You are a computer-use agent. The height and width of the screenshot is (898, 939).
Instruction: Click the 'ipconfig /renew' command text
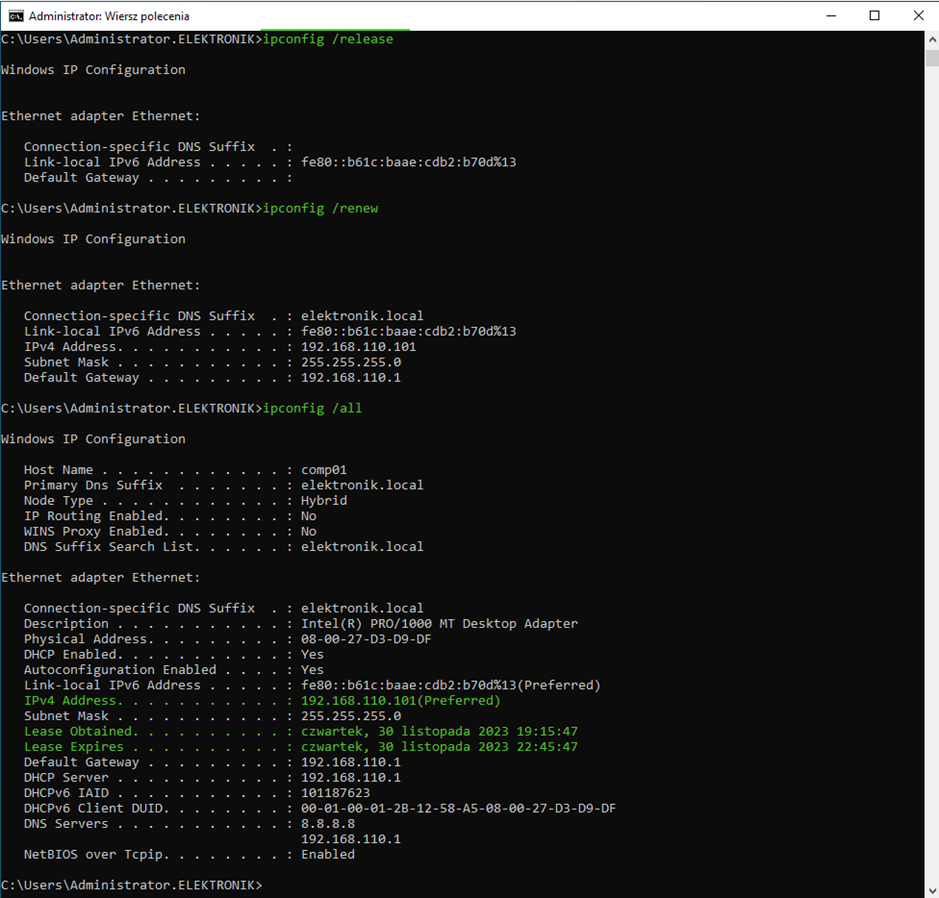pyautogui.click(x=320, y=208)
